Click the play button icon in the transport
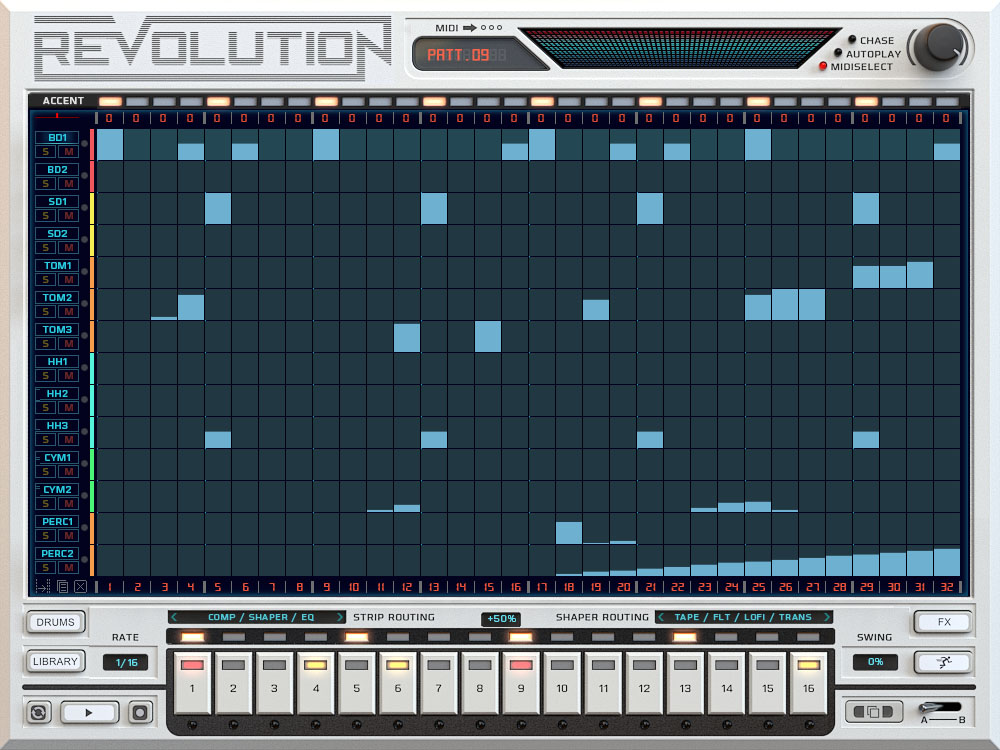 88,712
